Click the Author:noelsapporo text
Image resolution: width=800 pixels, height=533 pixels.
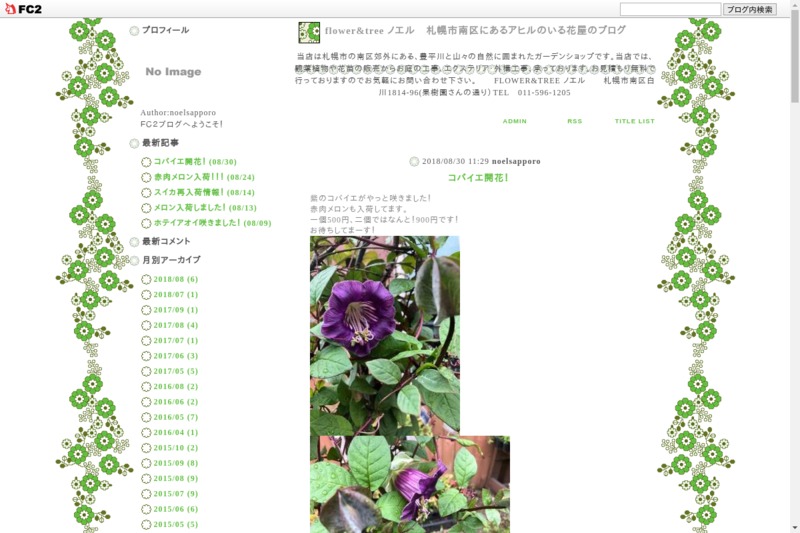click(178, 113)
